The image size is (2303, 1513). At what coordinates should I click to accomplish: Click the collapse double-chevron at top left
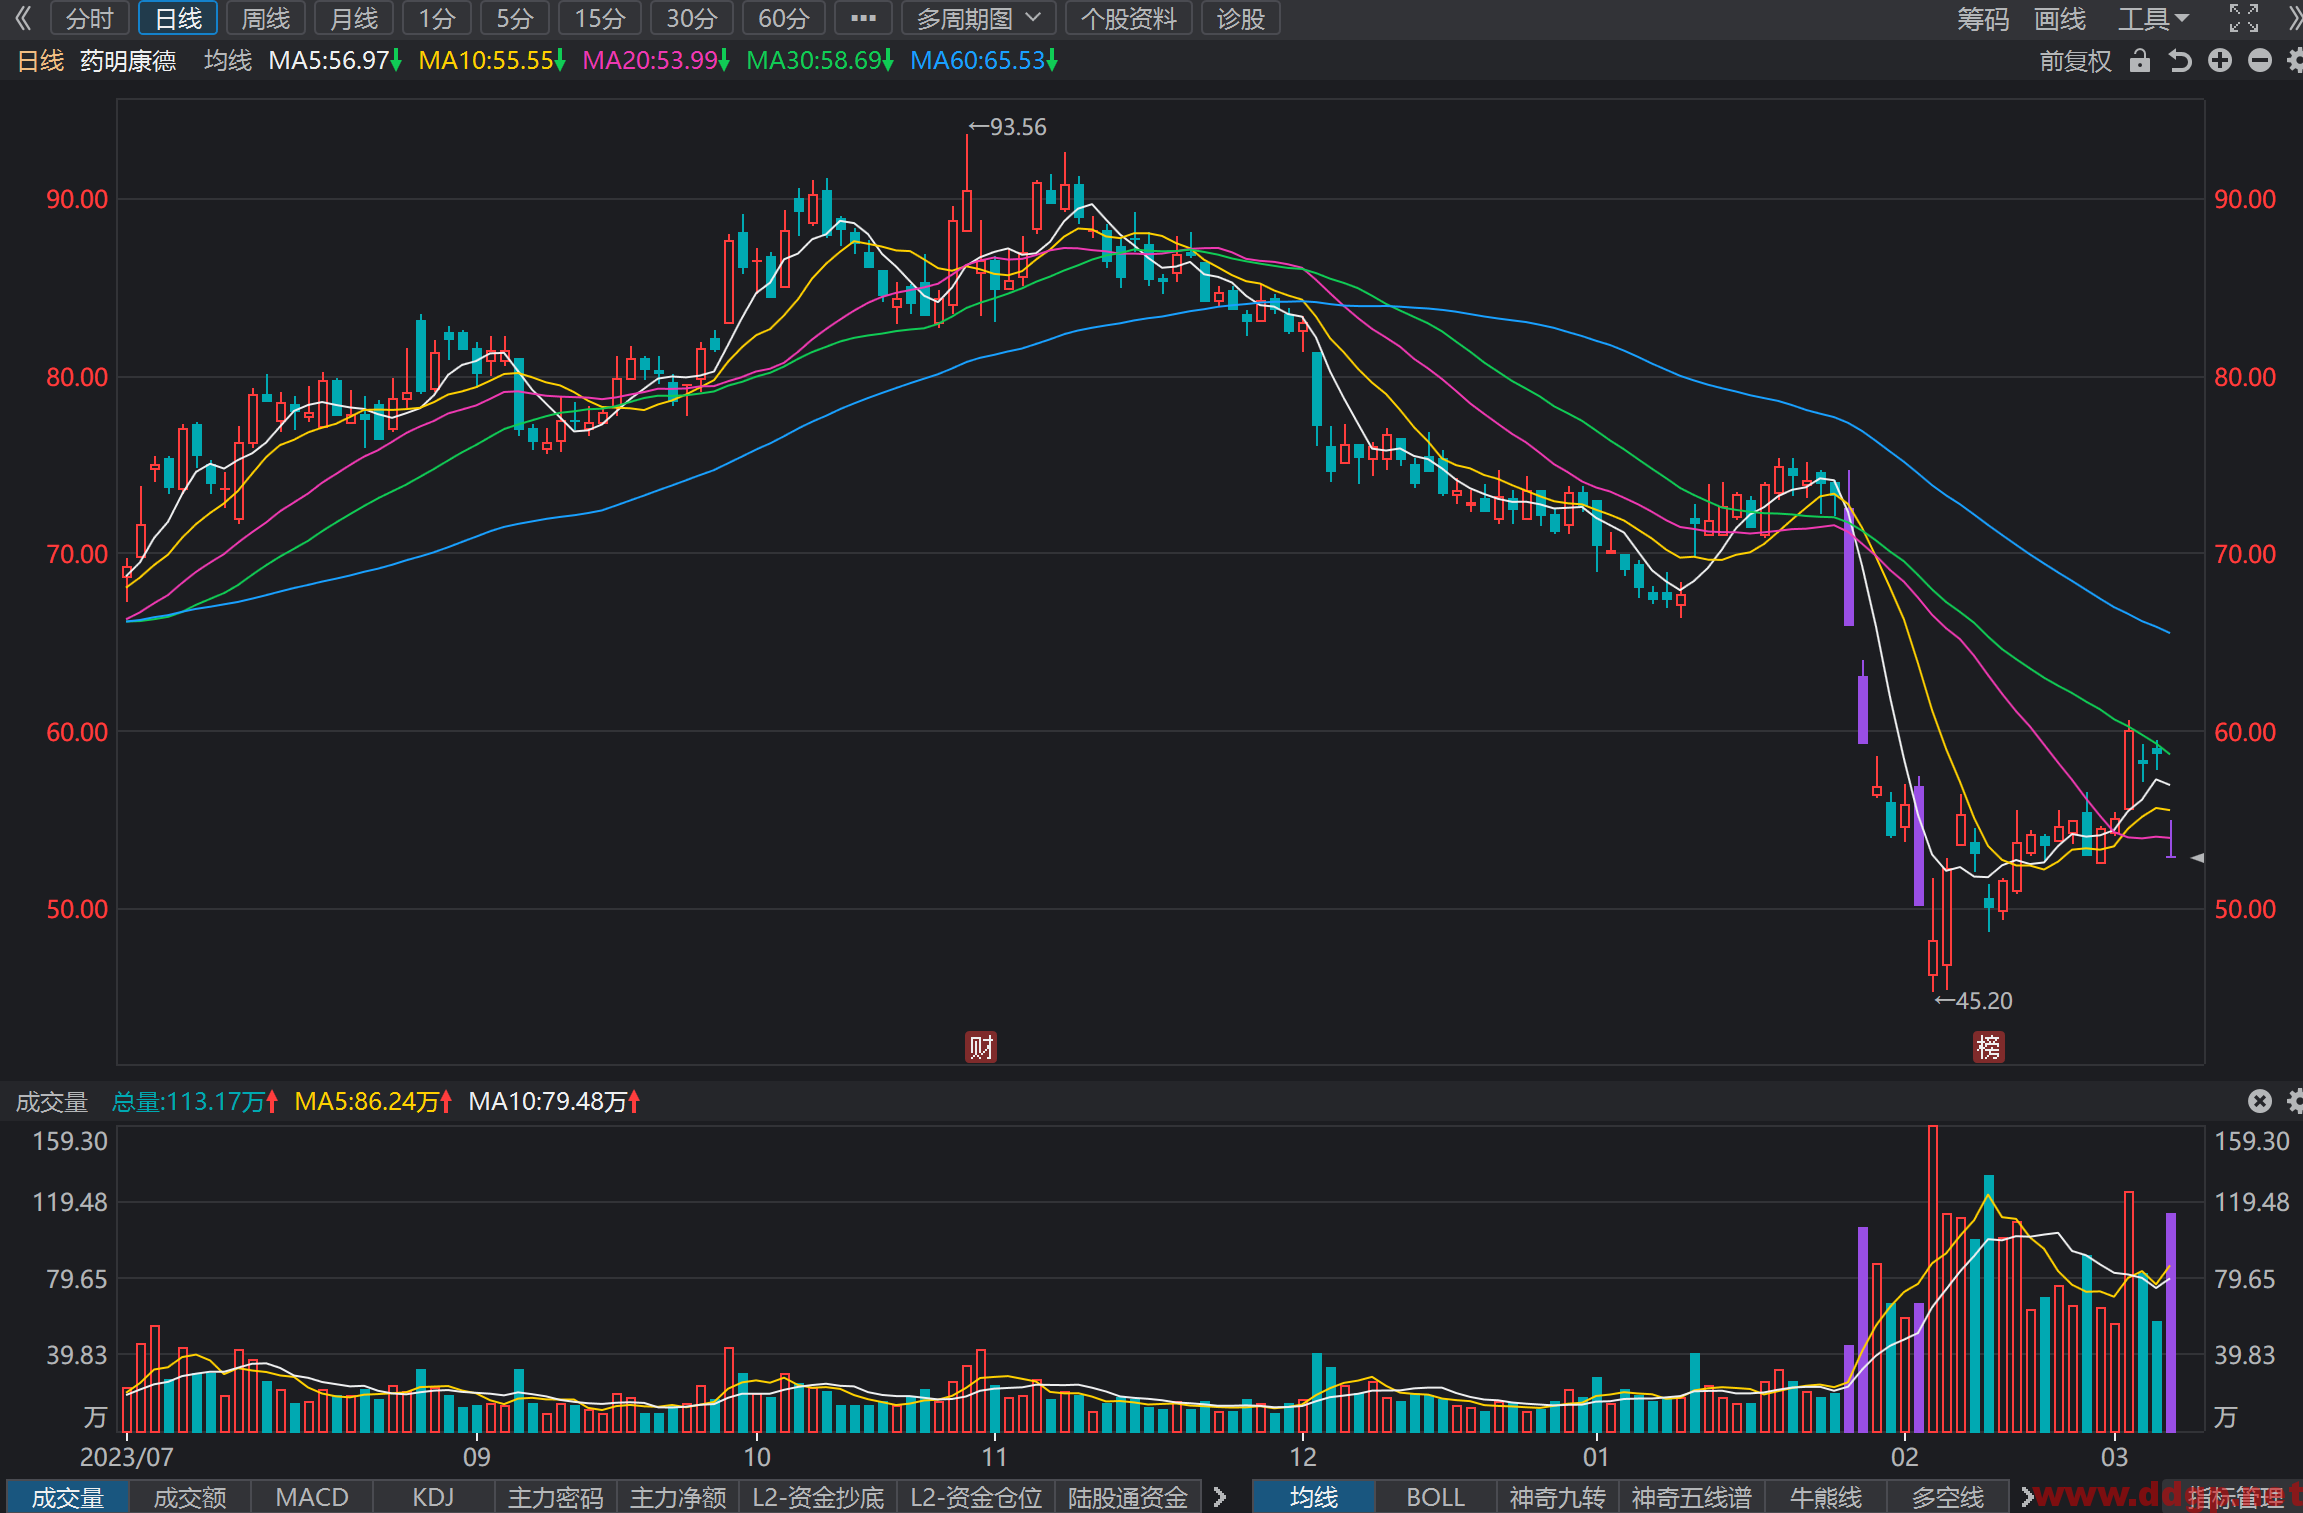pos(23,18)
